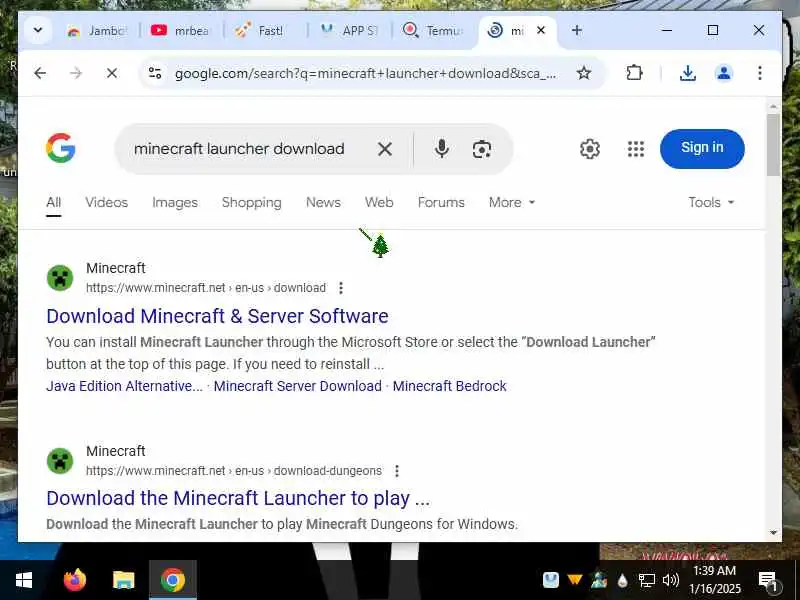Search by image with Lens icon
The image size is (800, 600).
(482, 149)
